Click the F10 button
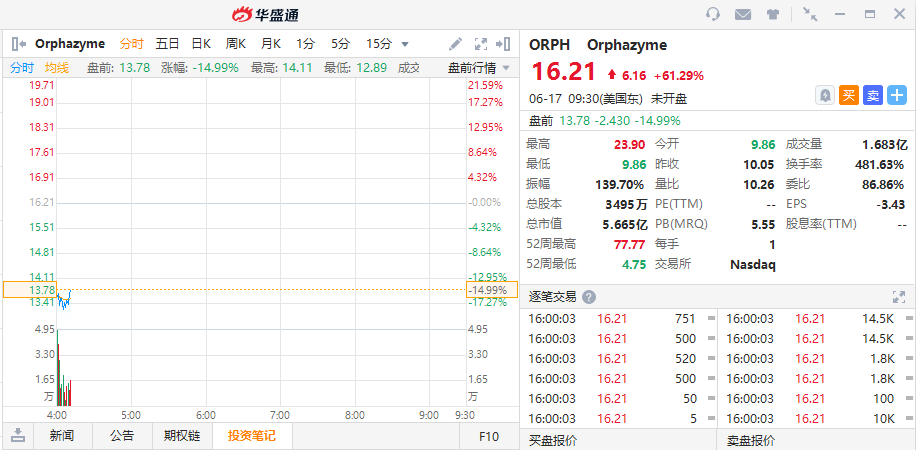The height and width of the screenshot is (450, 916). [489, 436]
